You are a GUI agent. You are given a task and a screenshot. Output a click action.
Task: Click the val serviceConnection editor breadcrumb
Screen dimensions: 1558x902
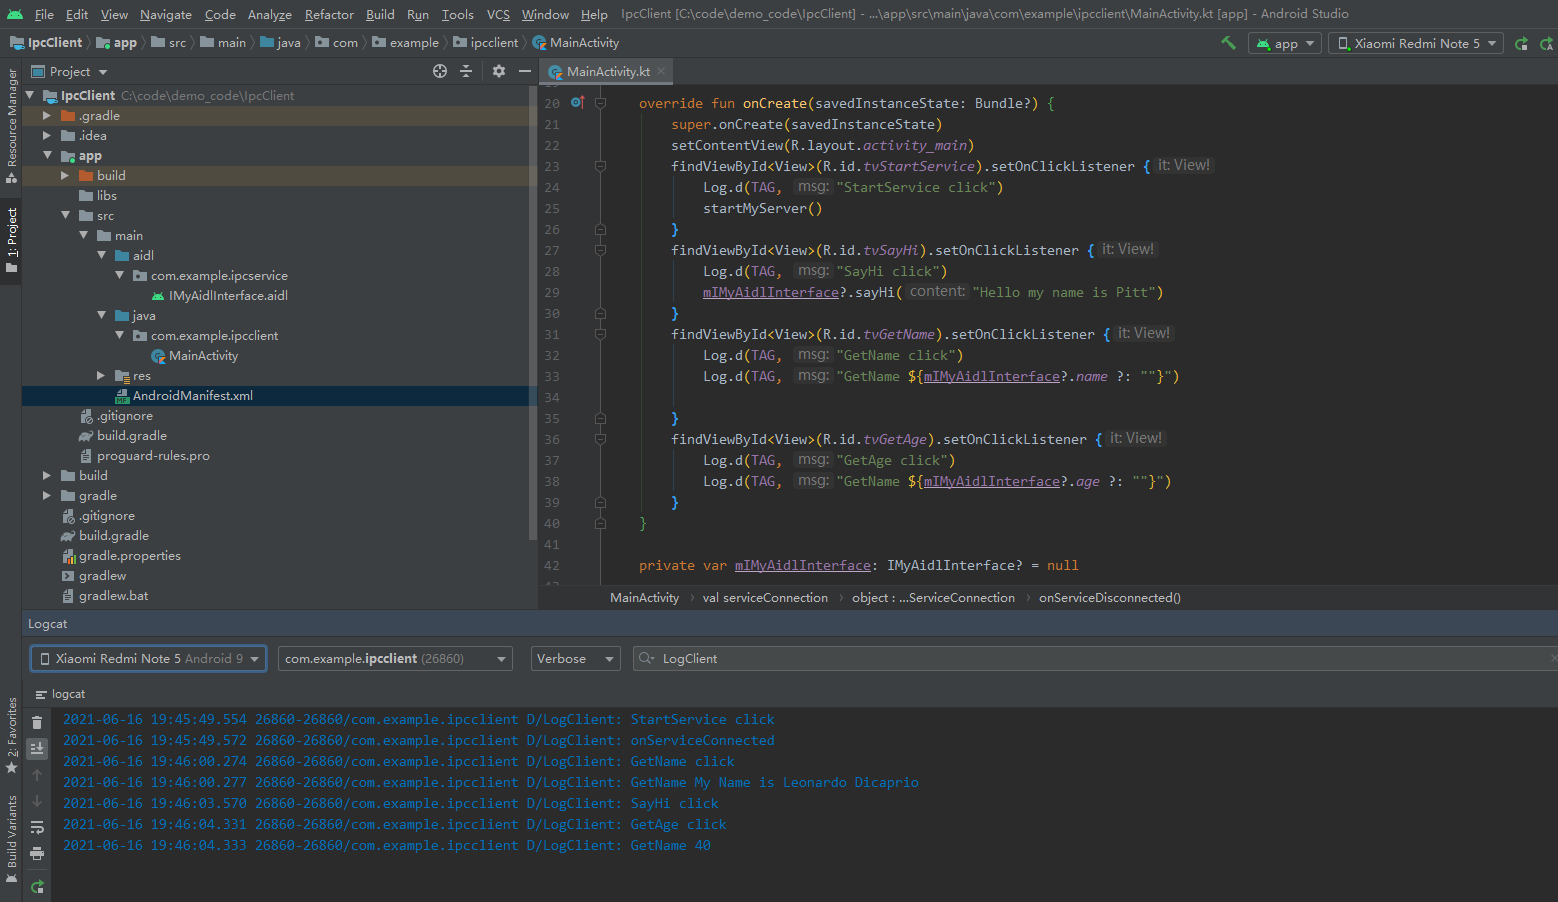[x=765, y=597]
